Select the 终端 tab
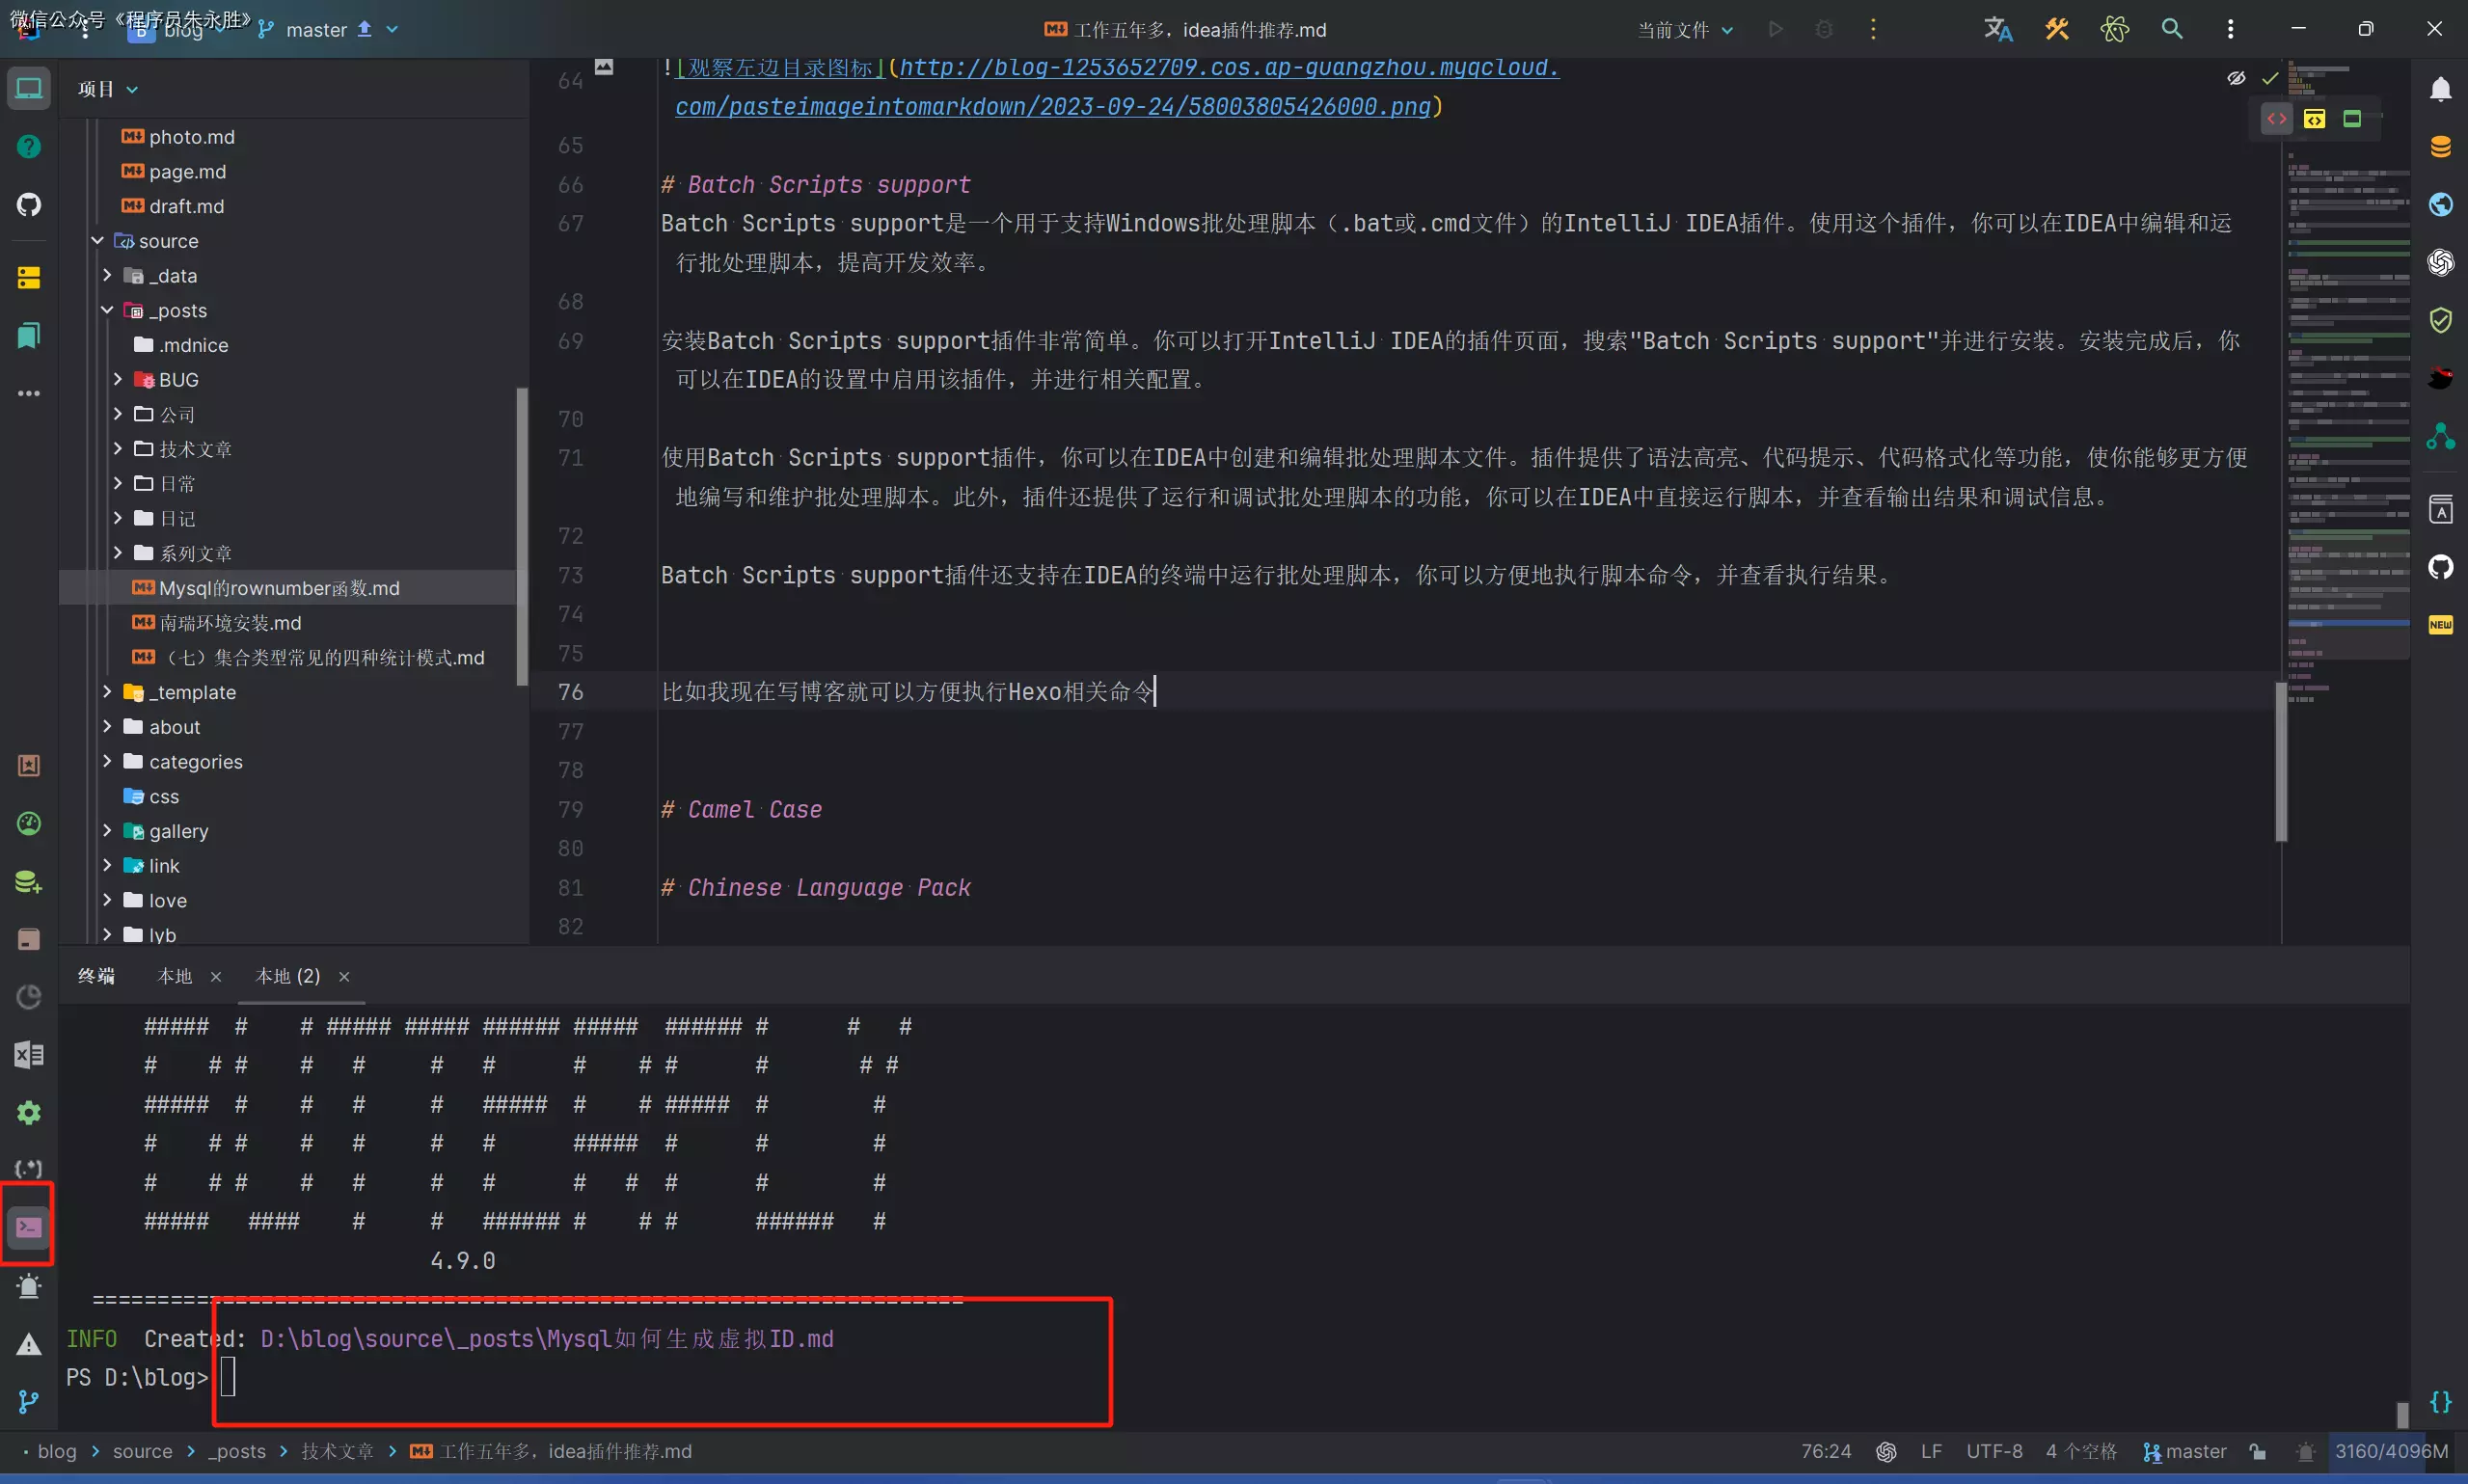Image resolution: width=2468 pixels, height=1484 pixels. coord(96,975)
